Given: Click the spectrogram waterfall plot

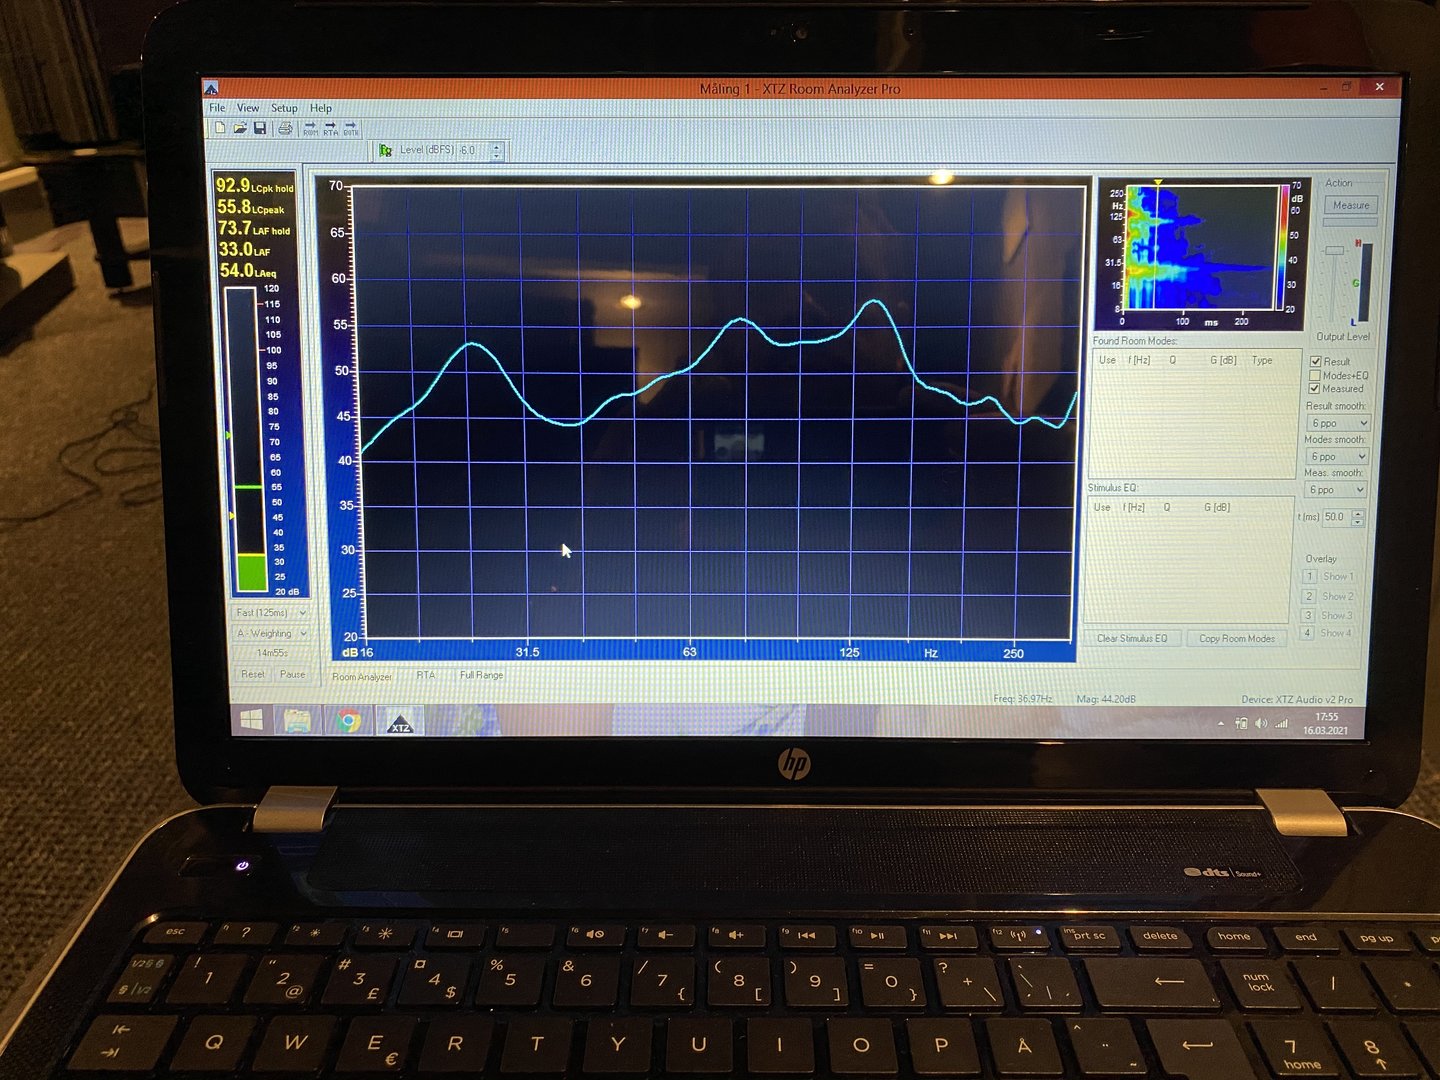Looking at the screenshot, I should pos(1200,247).
